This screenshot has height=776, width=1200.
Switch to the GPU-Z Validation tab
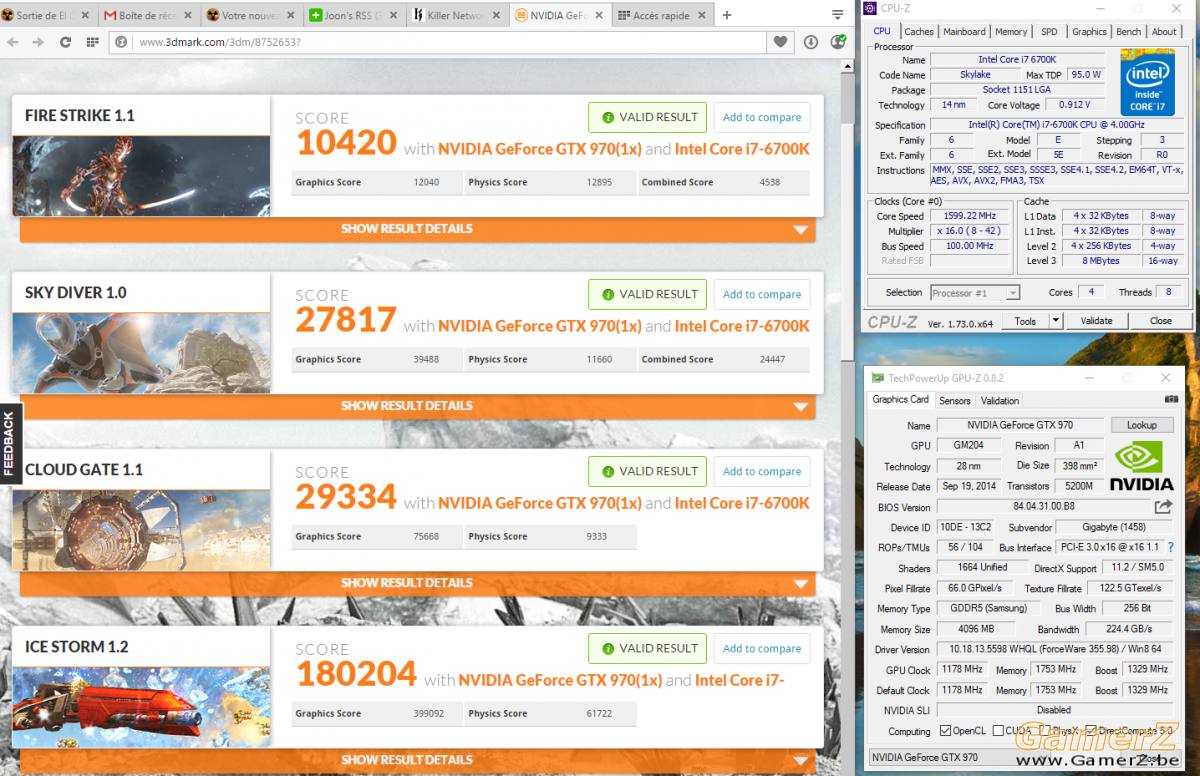(x=1000, y=401)
